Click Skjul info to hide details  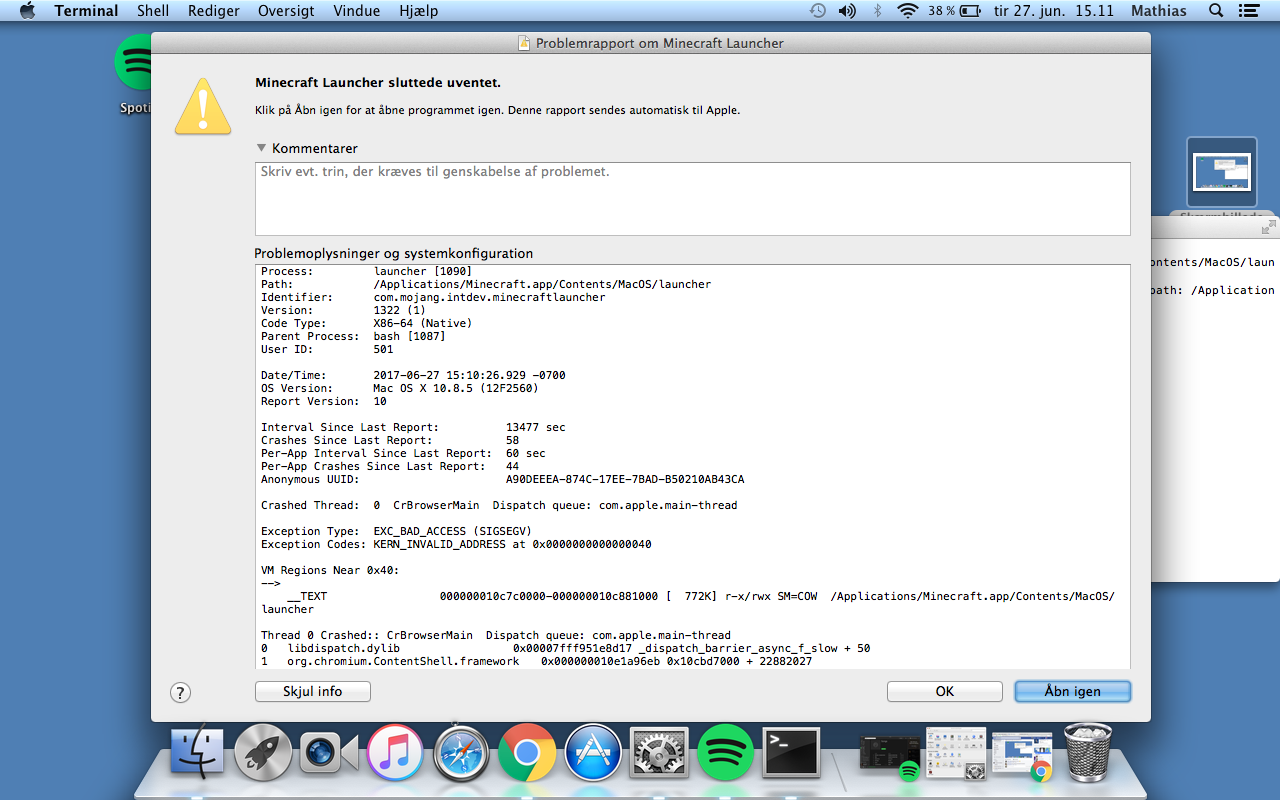pos(312,691)
